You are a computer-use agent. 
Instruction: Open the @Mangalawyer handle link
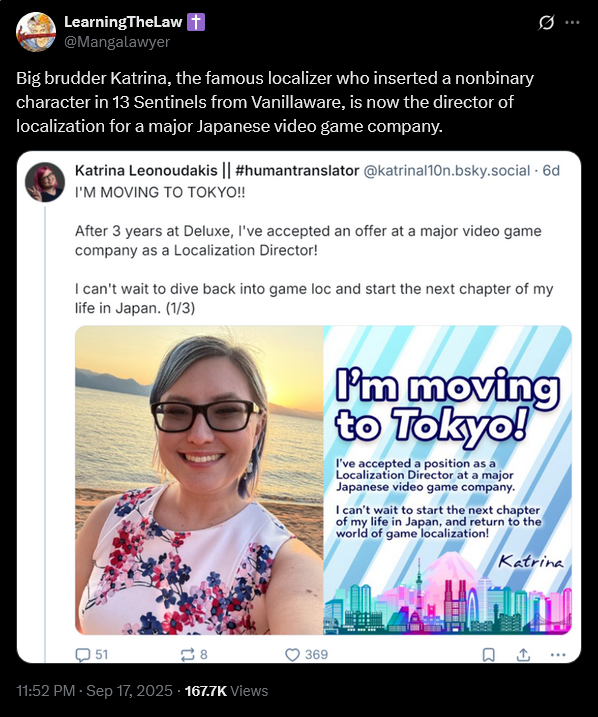(117, 42)
